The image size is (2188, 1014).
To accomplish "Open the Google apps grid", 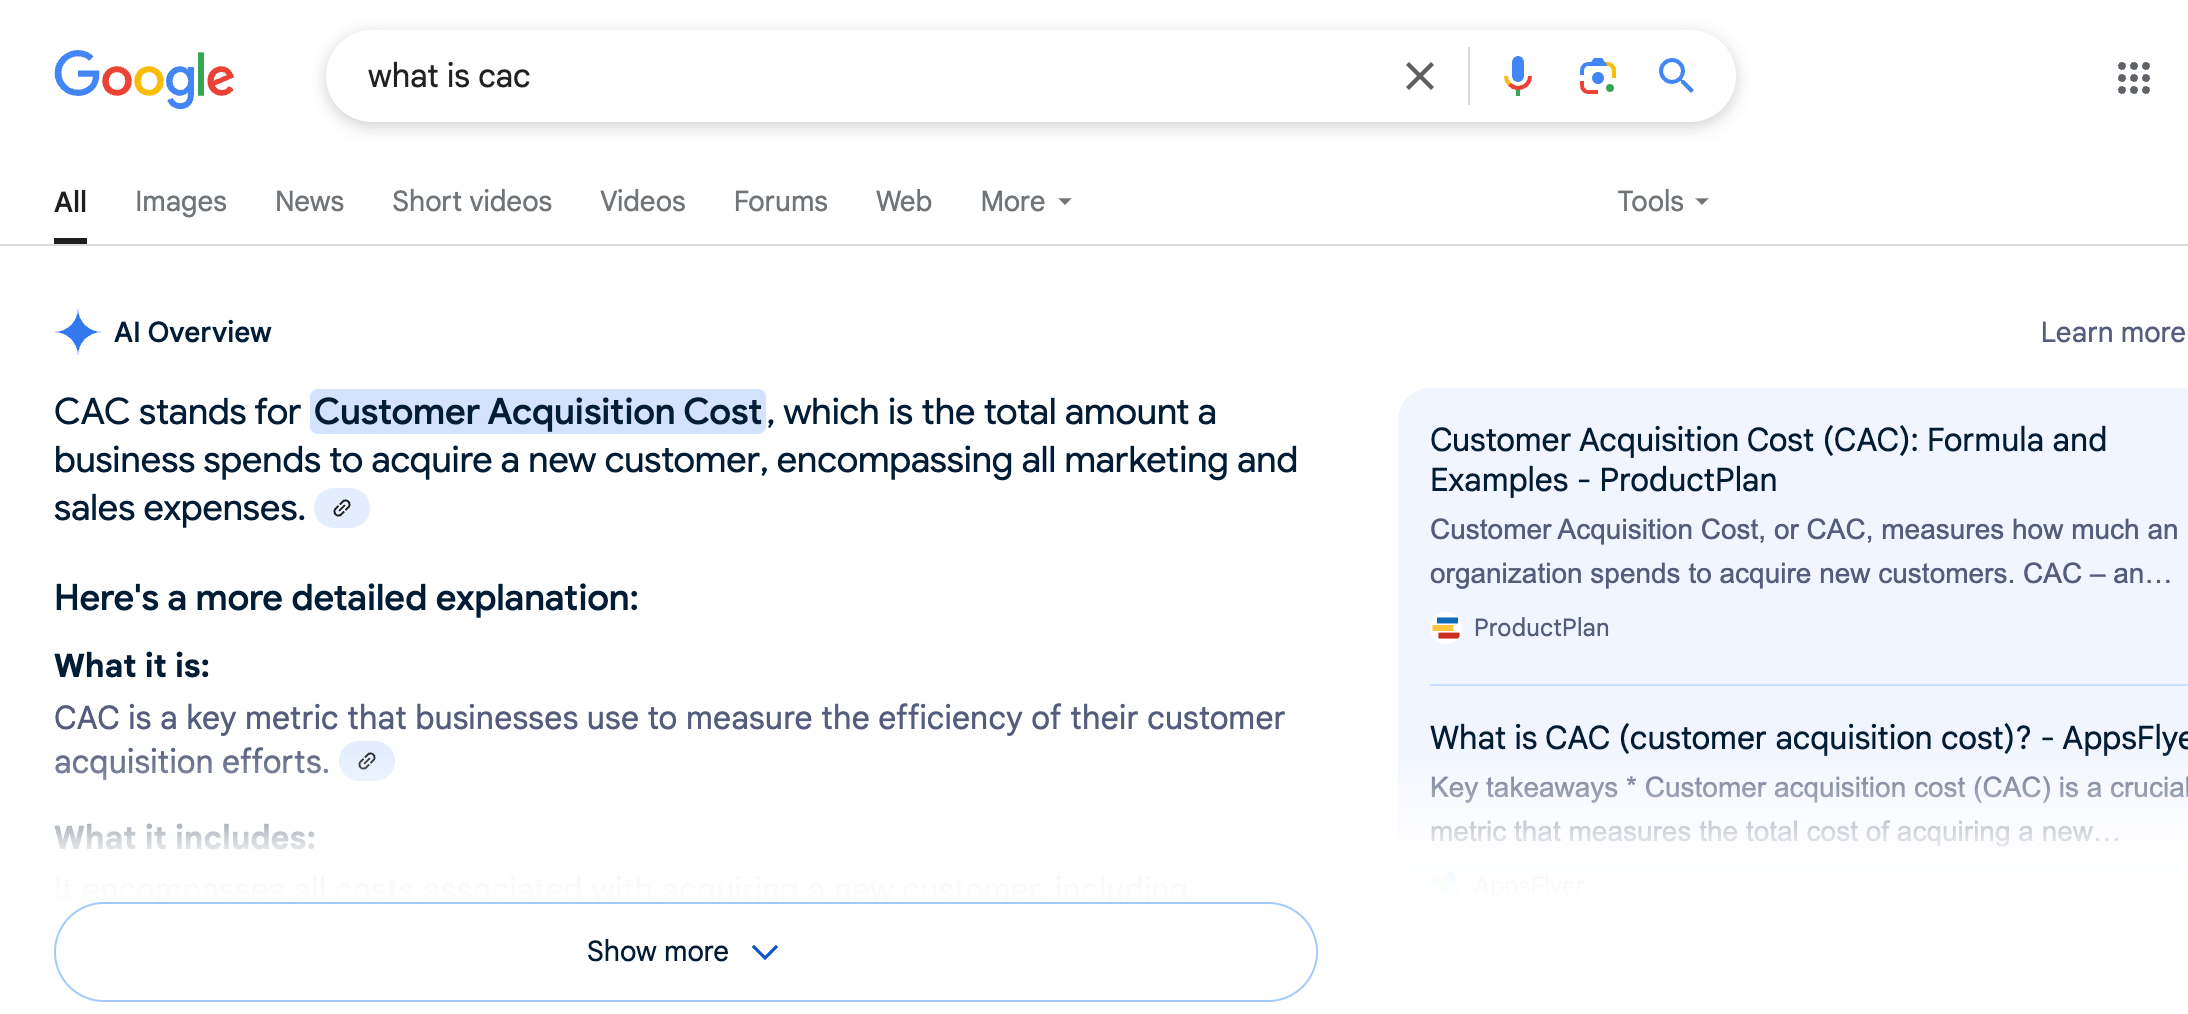I will 2133,77.
